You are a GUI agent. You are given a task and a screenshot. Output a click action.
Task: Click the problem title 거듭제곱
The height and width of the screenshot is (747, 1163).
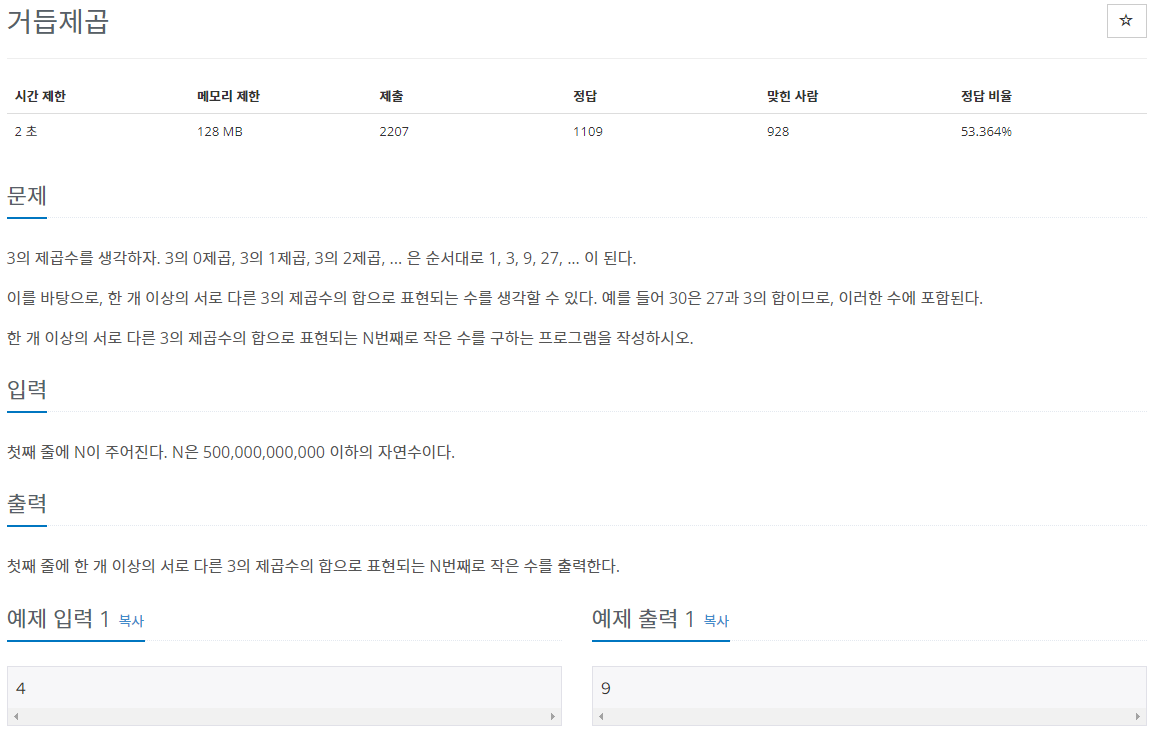point(58,21)
